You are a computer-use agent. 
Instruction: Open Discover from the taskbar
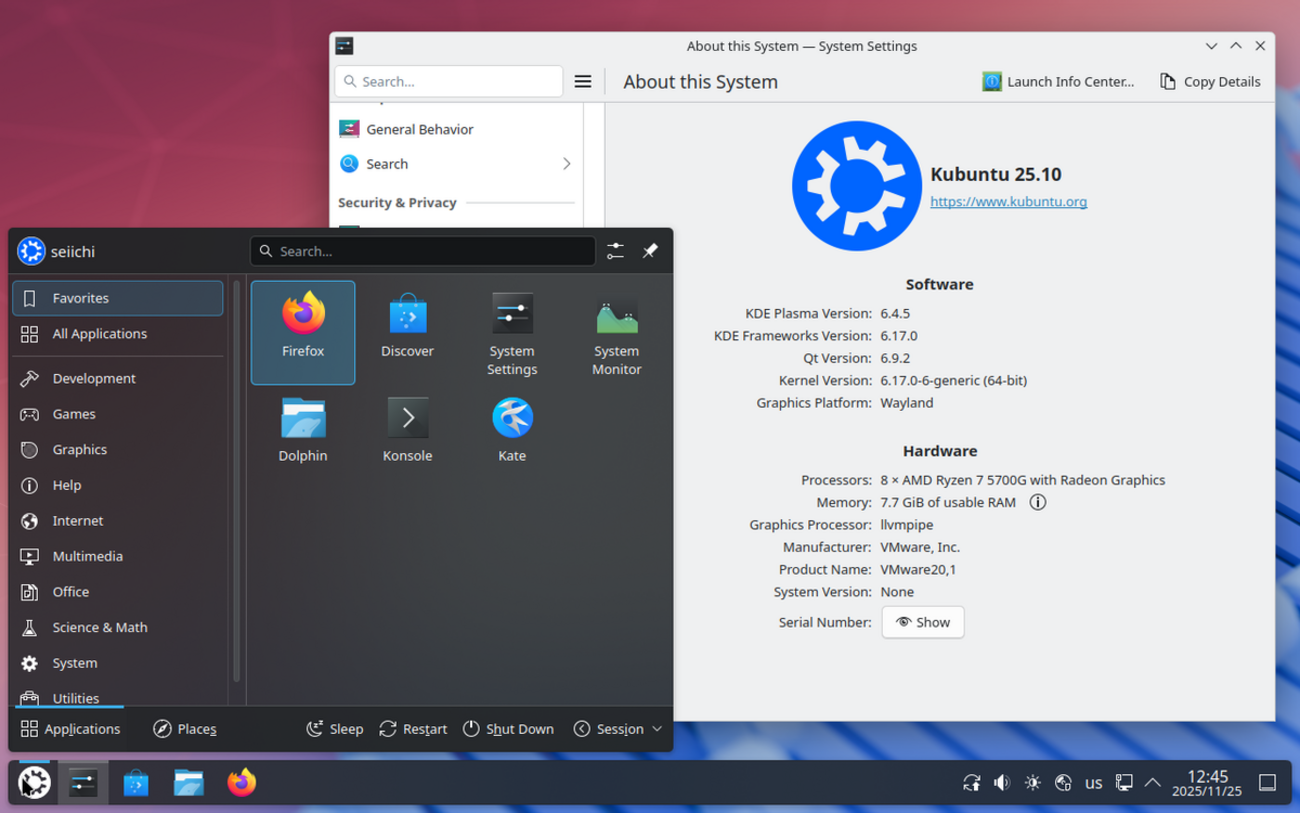[136, 782]
